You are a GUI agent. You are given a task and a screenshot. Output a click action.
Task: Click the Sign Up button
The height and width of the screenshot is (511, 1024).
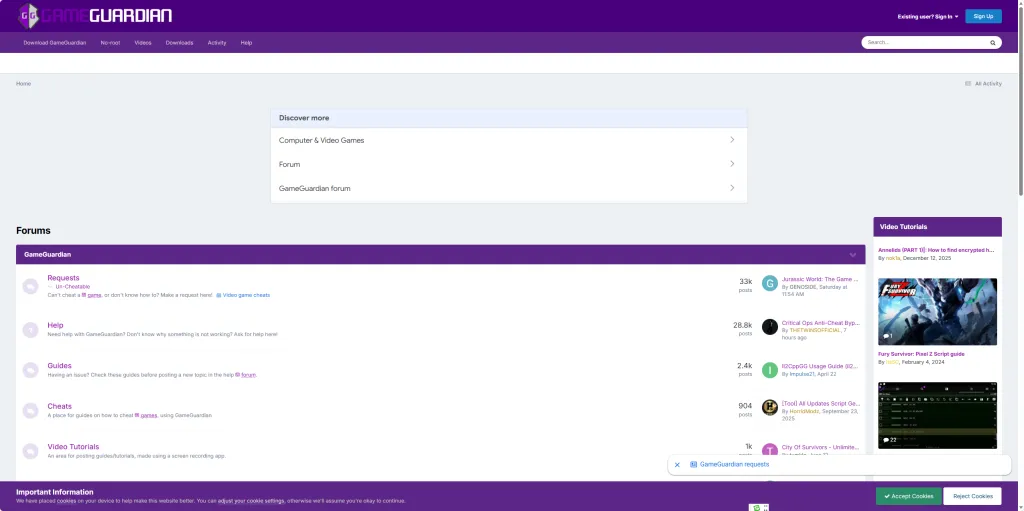pos(983,16)
